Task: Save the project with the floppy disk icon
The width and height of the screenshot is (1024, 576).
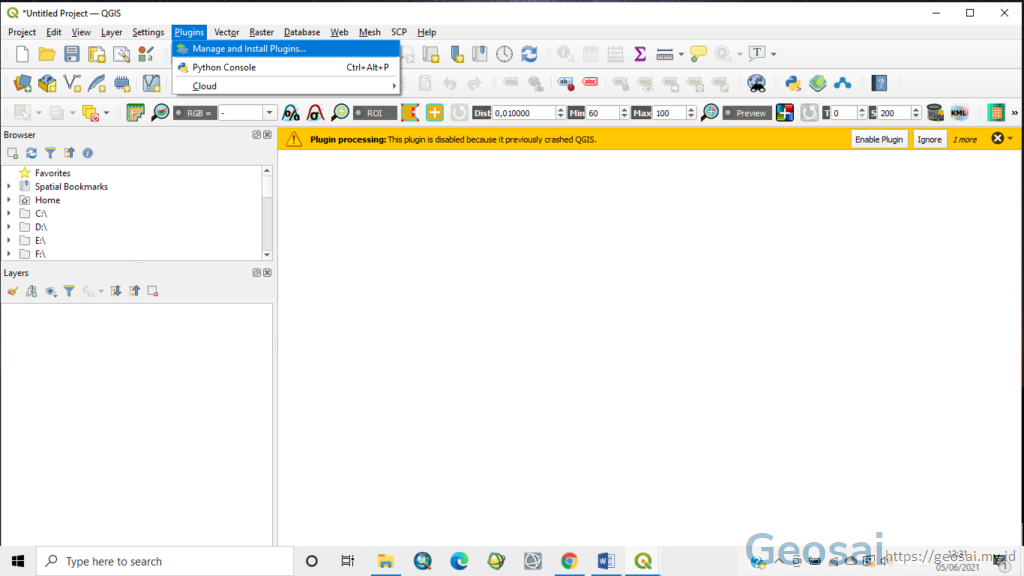Action: 72,54
